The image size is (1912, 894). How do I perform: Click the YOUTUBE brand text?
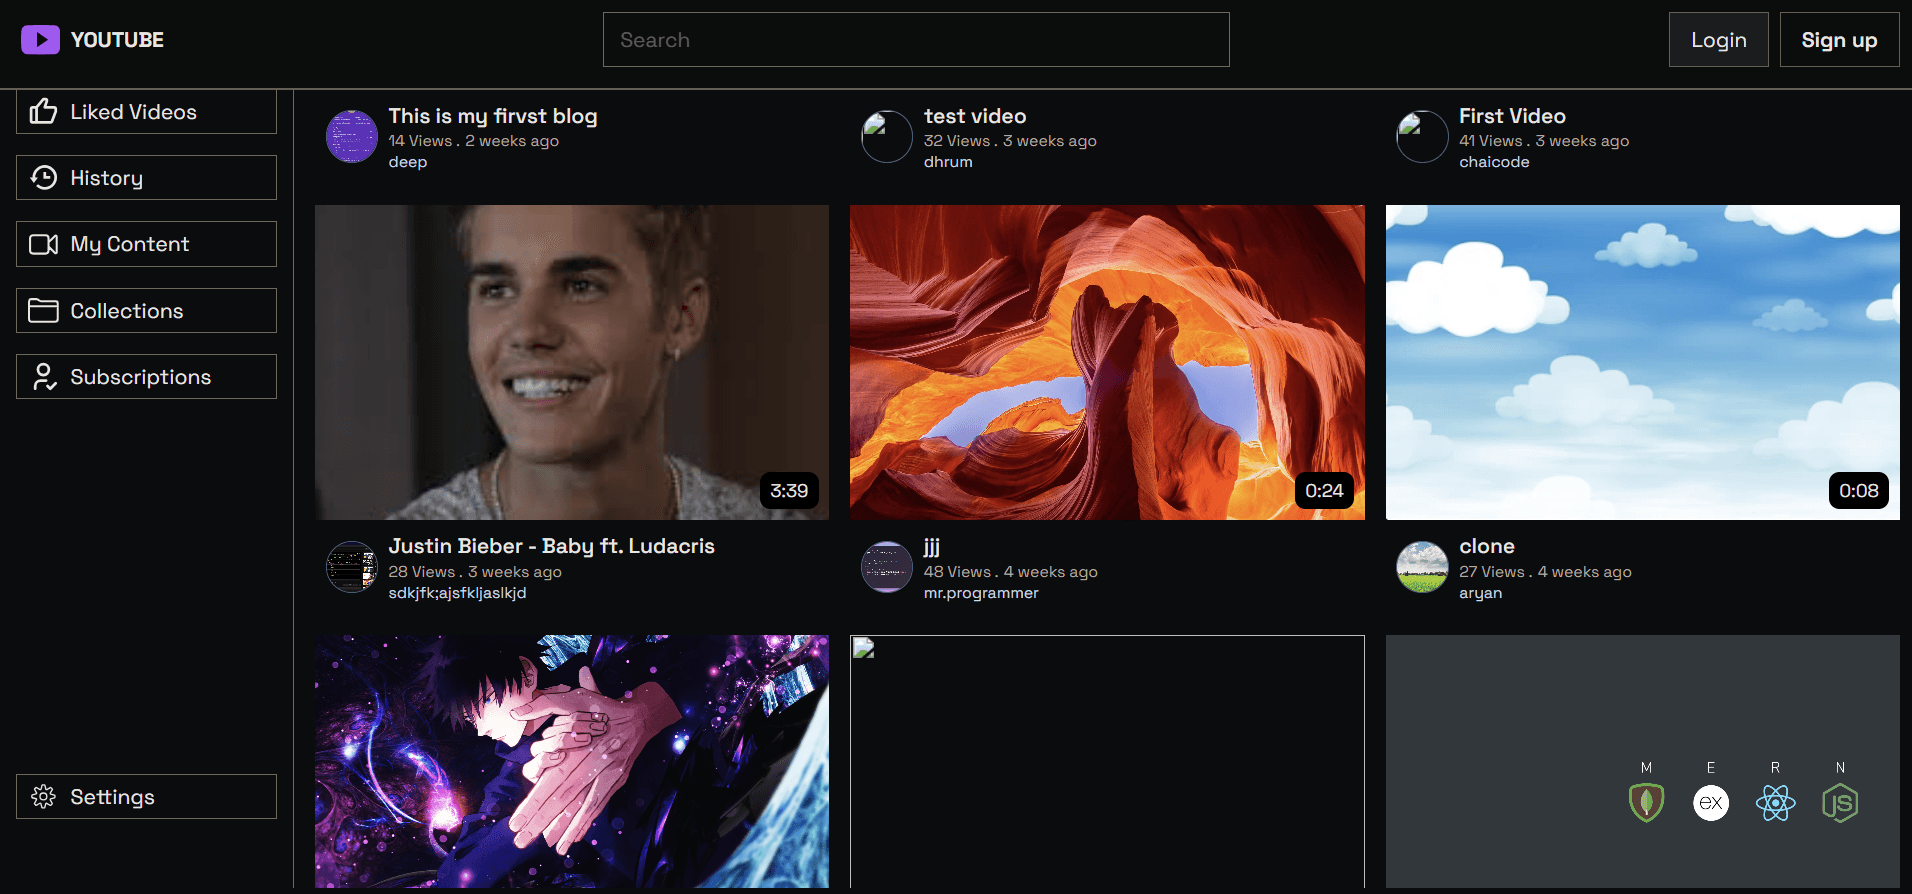pyautogui.click(x=117, y=40)
